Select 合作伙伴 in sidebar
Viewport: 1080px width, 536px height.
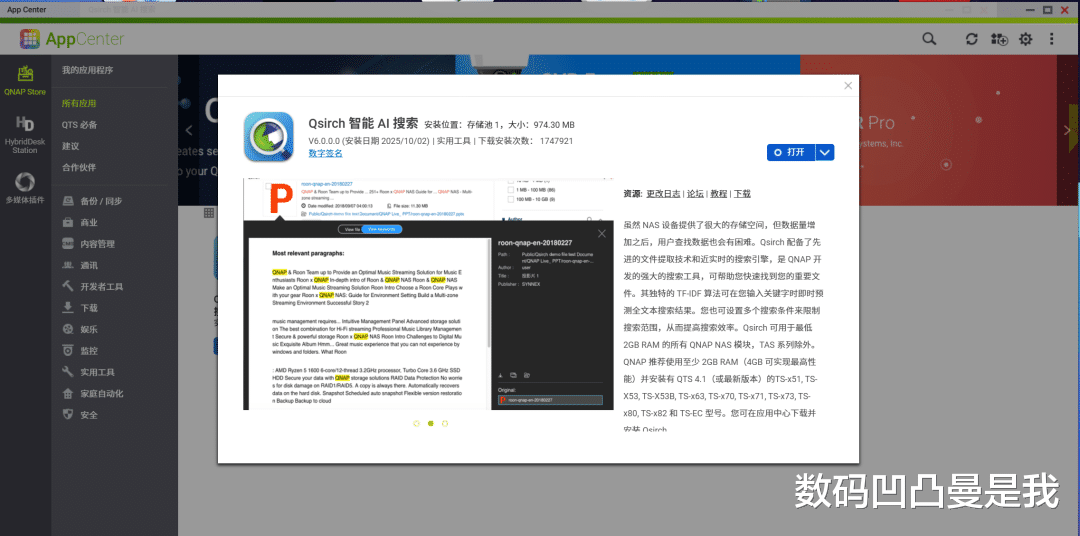(x=79, y=167)
